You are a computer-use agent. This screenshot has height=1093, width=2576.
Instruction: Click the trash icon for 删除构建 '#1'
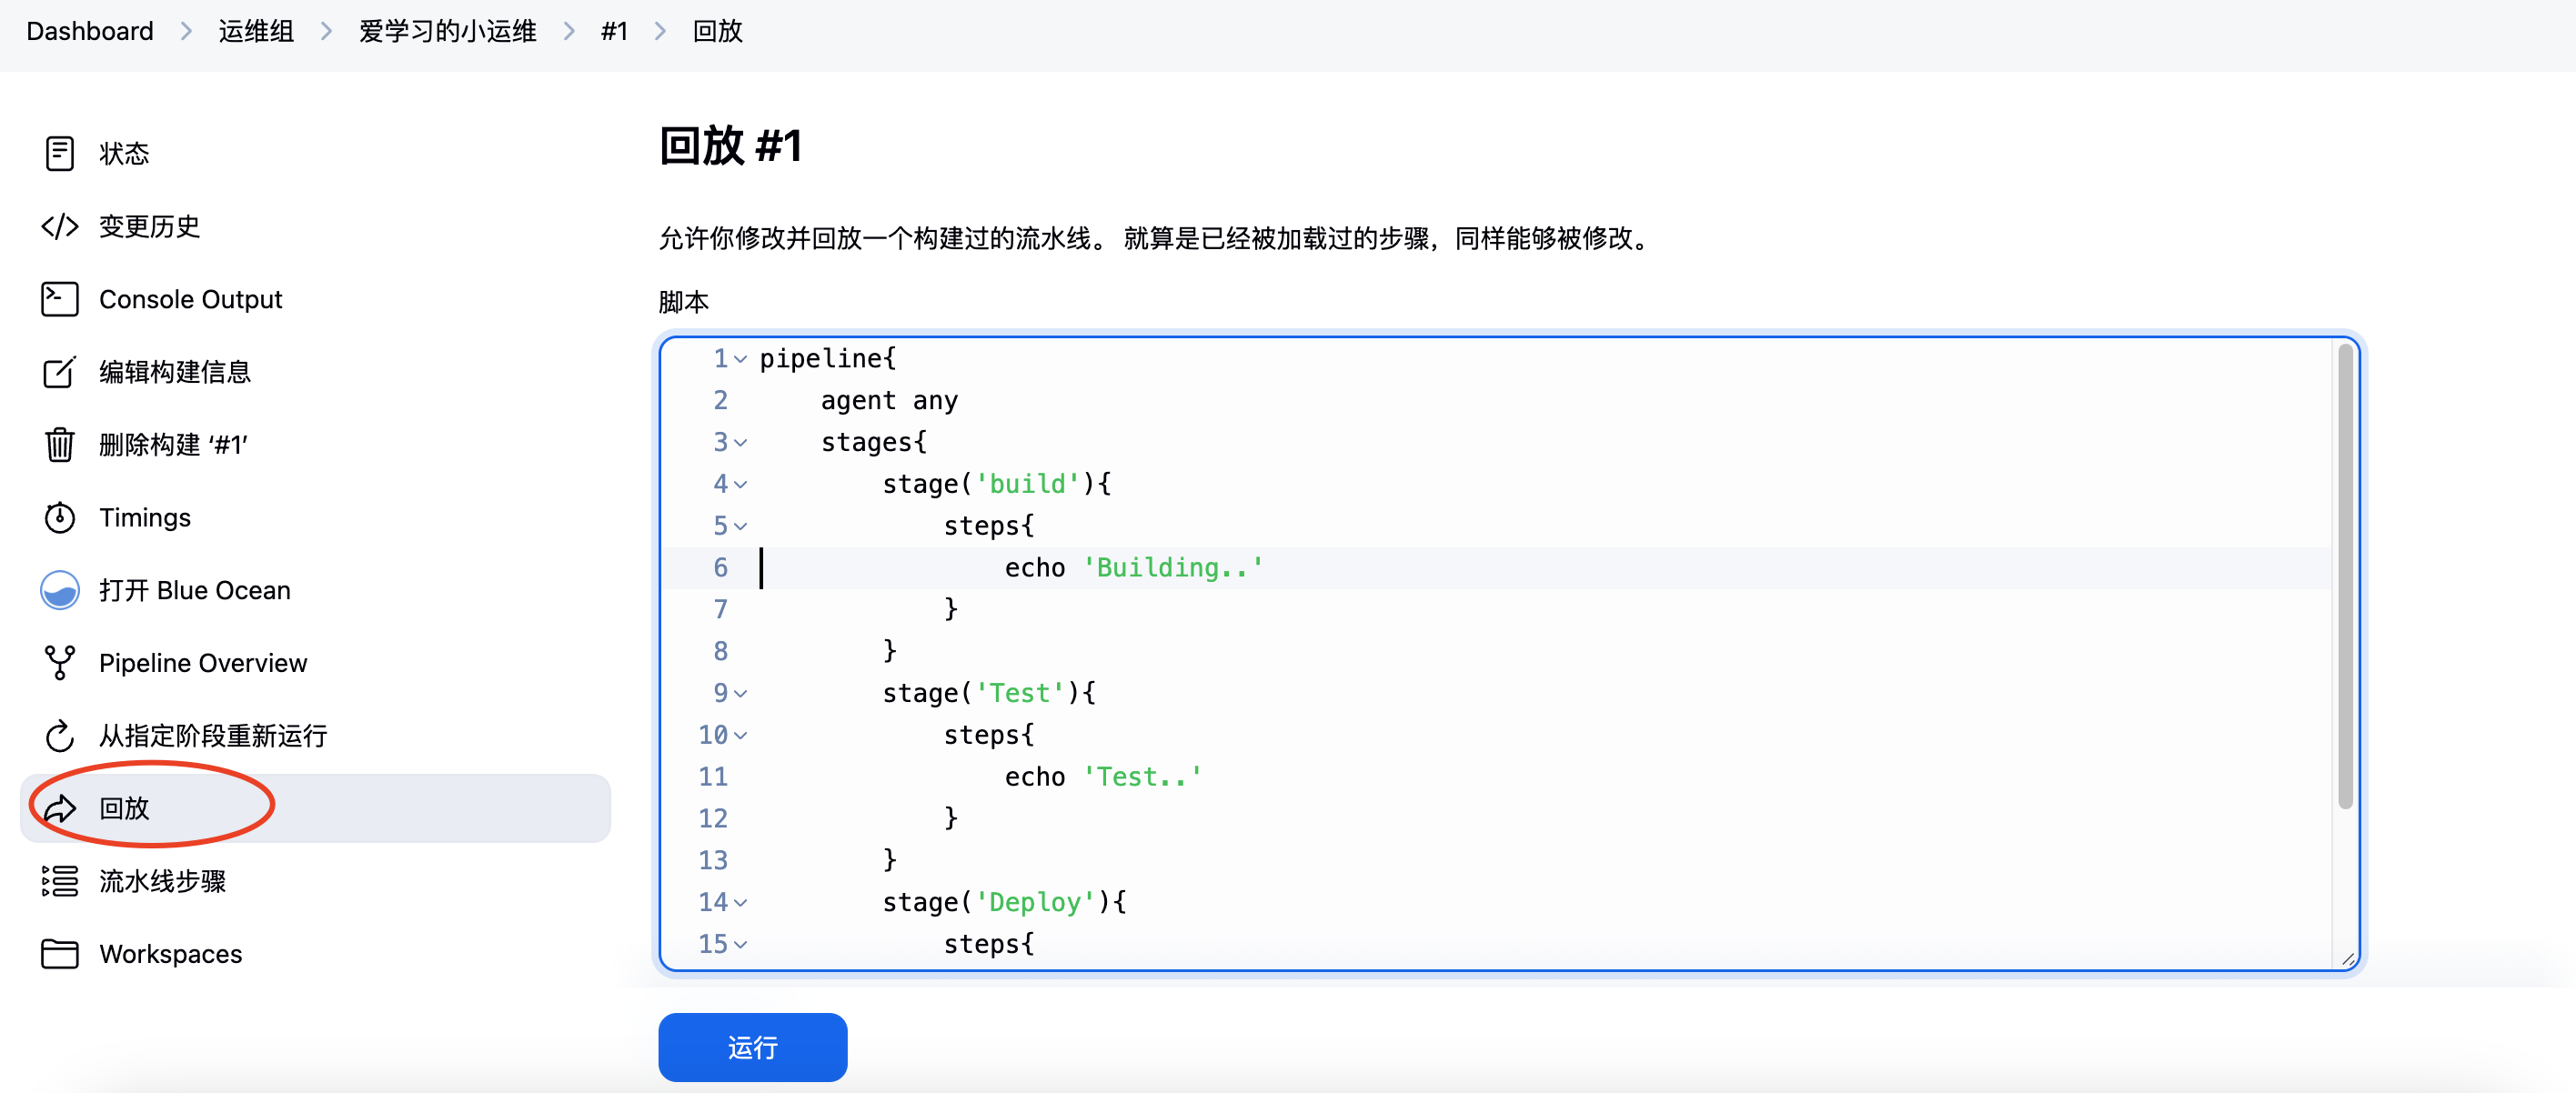pos(59,445)
